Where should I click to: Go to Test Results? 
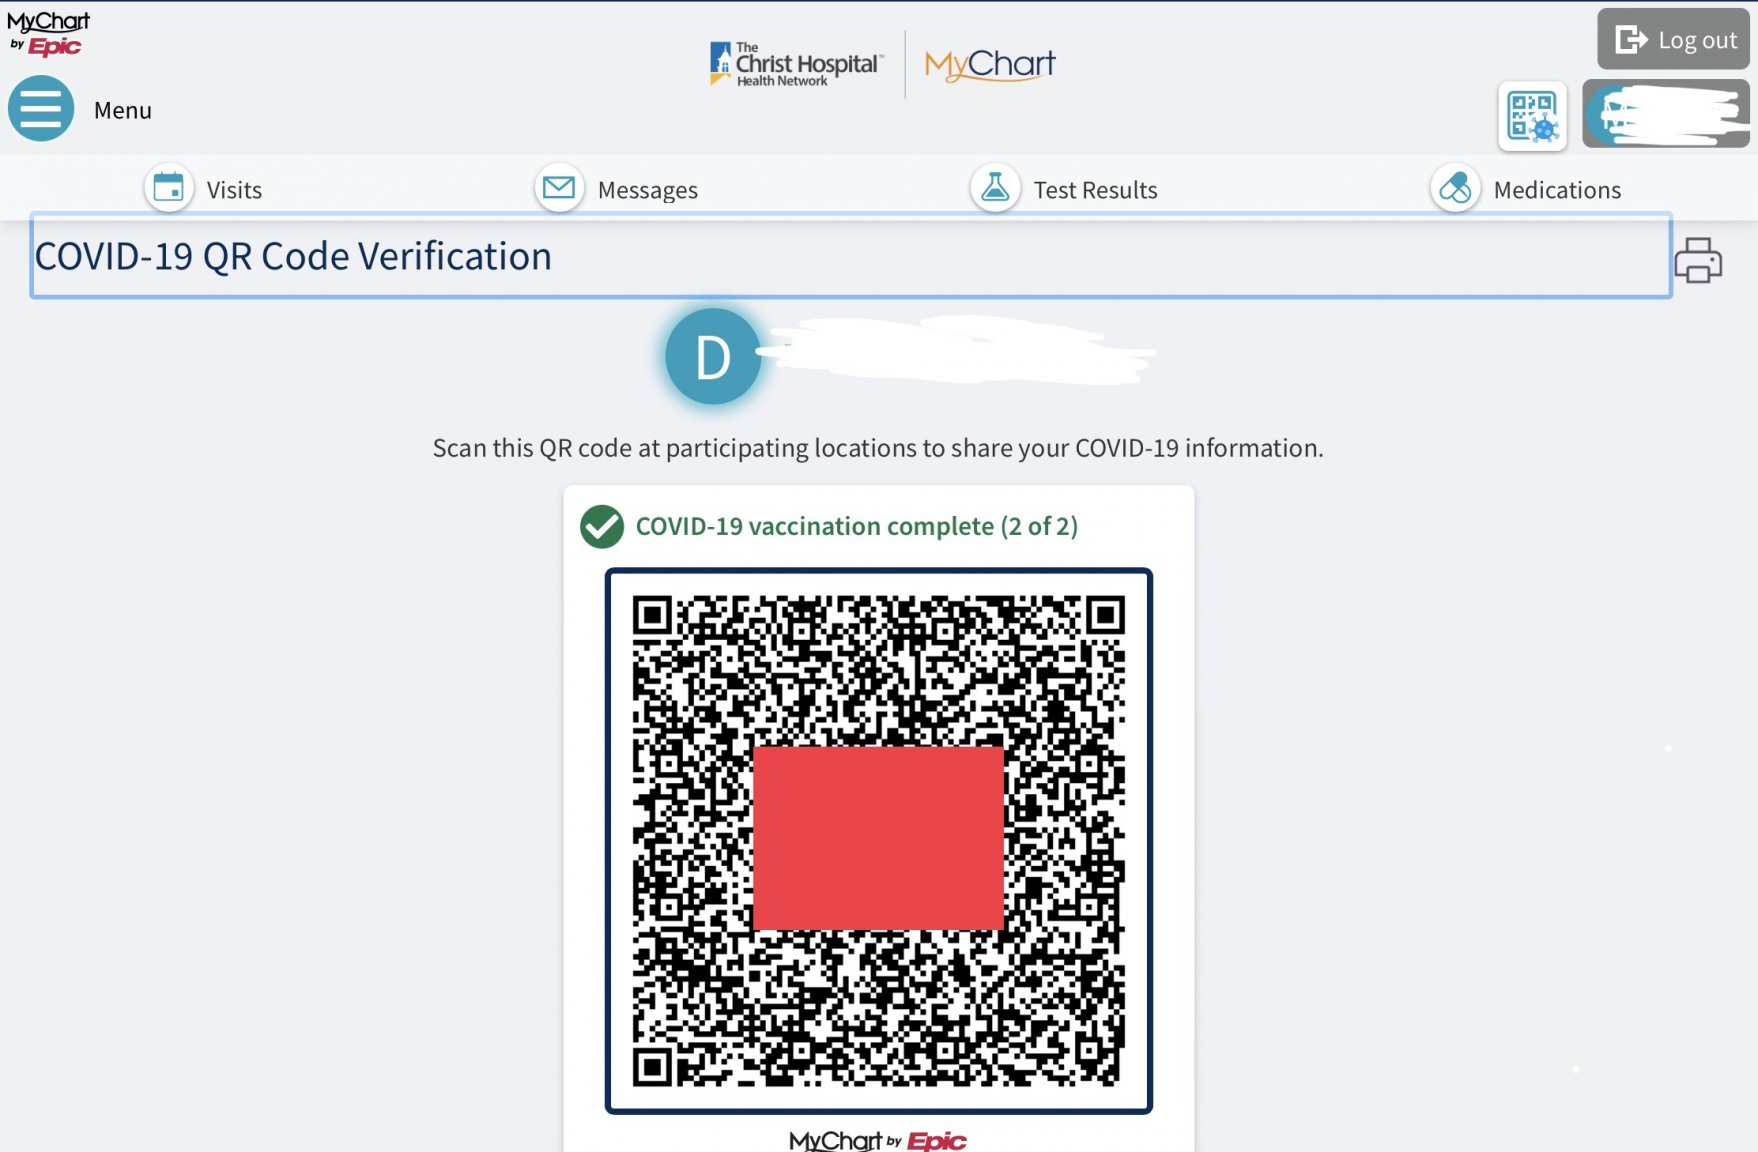[1095, 190]
